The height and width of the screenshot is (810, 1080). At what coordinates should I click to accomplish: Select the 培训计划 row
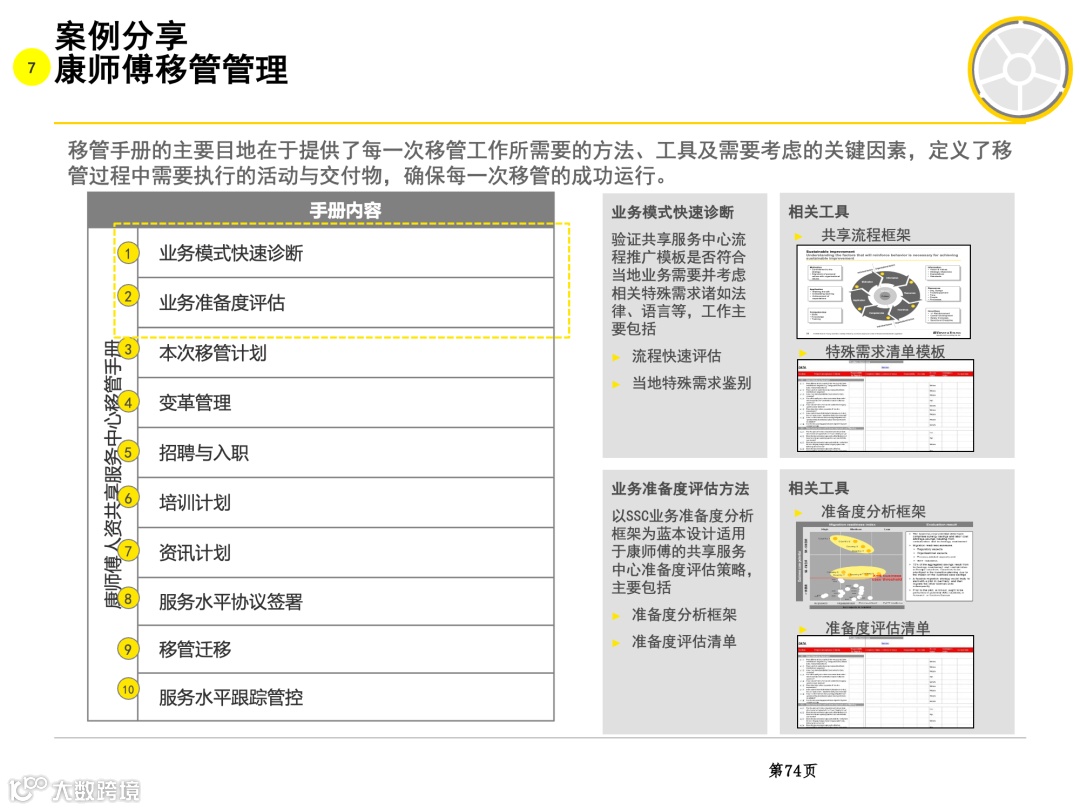pyautogui.click(x=346, y=503)
